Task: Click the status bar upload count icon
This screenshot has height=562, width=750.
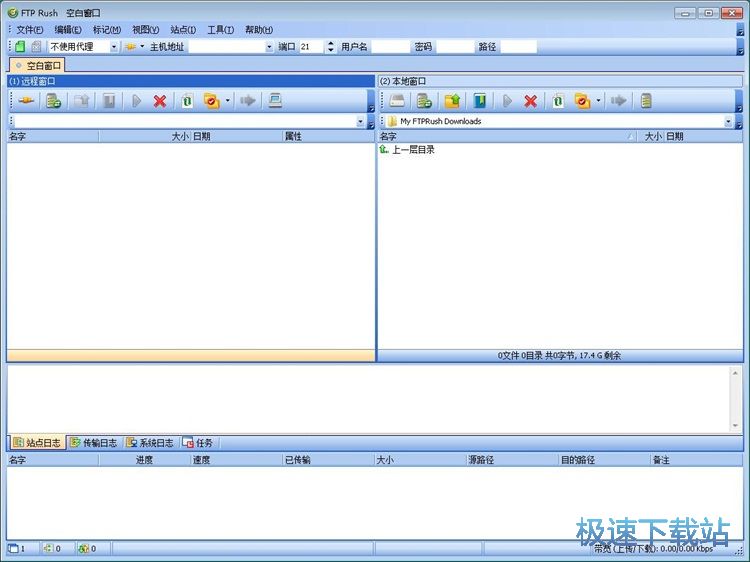Action: point(48,549)
